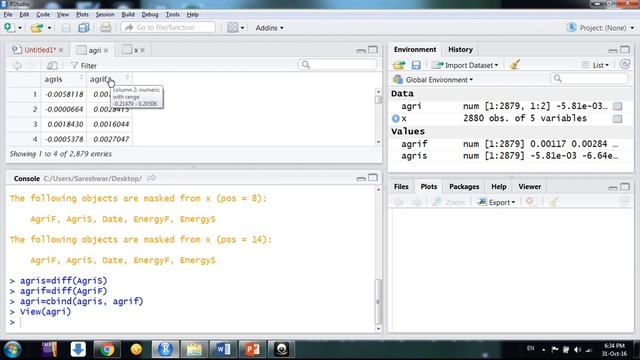640x360 pixels.
Task: Click the save workspace disk icon
Action: point(416,65)
